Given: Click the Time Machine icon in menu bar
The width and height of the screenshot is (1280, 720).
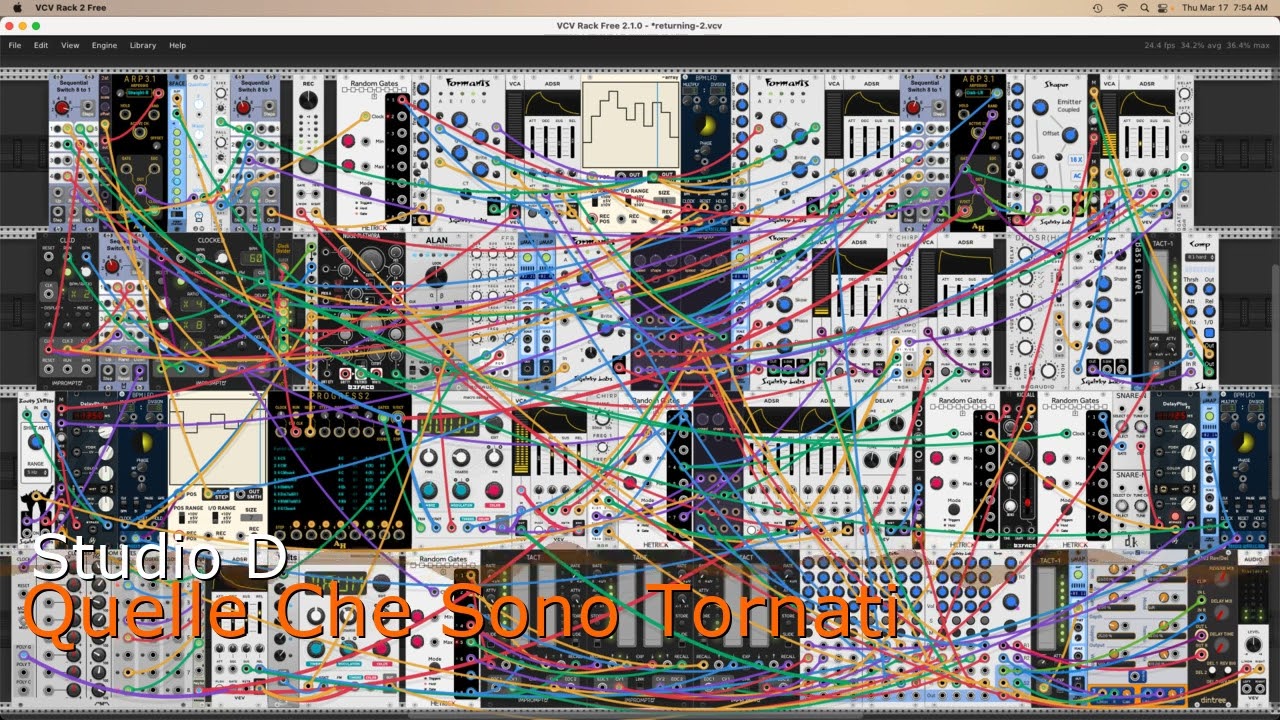Looking at the screenshot, I should click(x=1097, y=8).
